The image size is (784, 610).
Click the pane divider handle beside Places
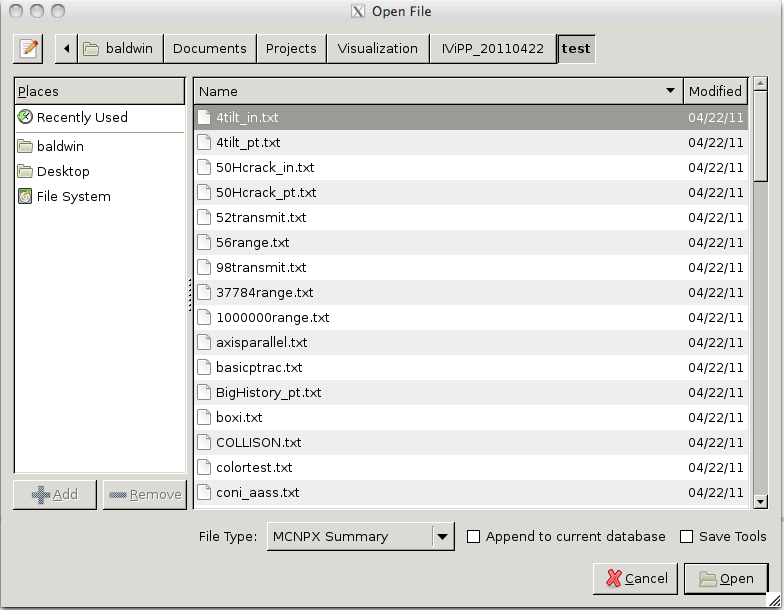pos(190,294)
